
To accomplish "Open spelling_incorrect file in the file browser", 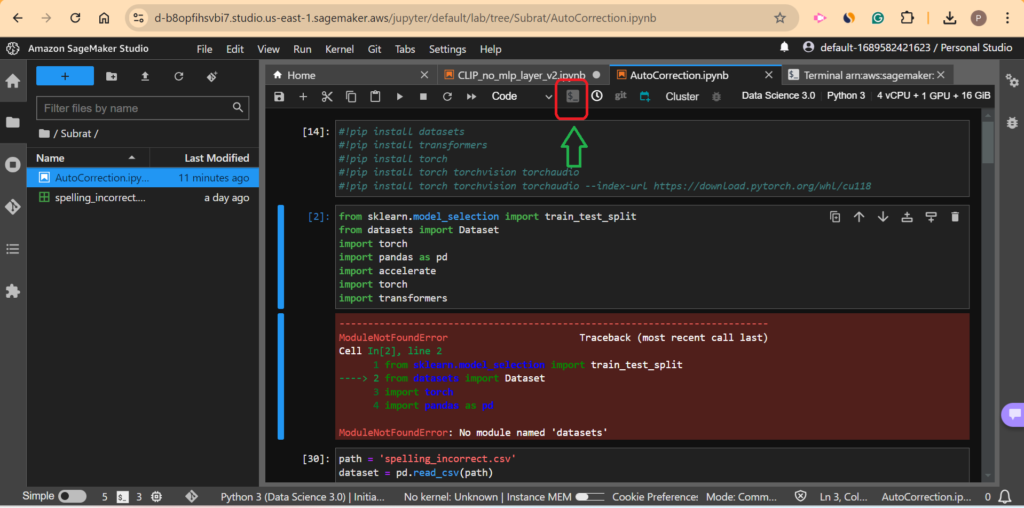I will pyautogui.click(x=100, y=198).
